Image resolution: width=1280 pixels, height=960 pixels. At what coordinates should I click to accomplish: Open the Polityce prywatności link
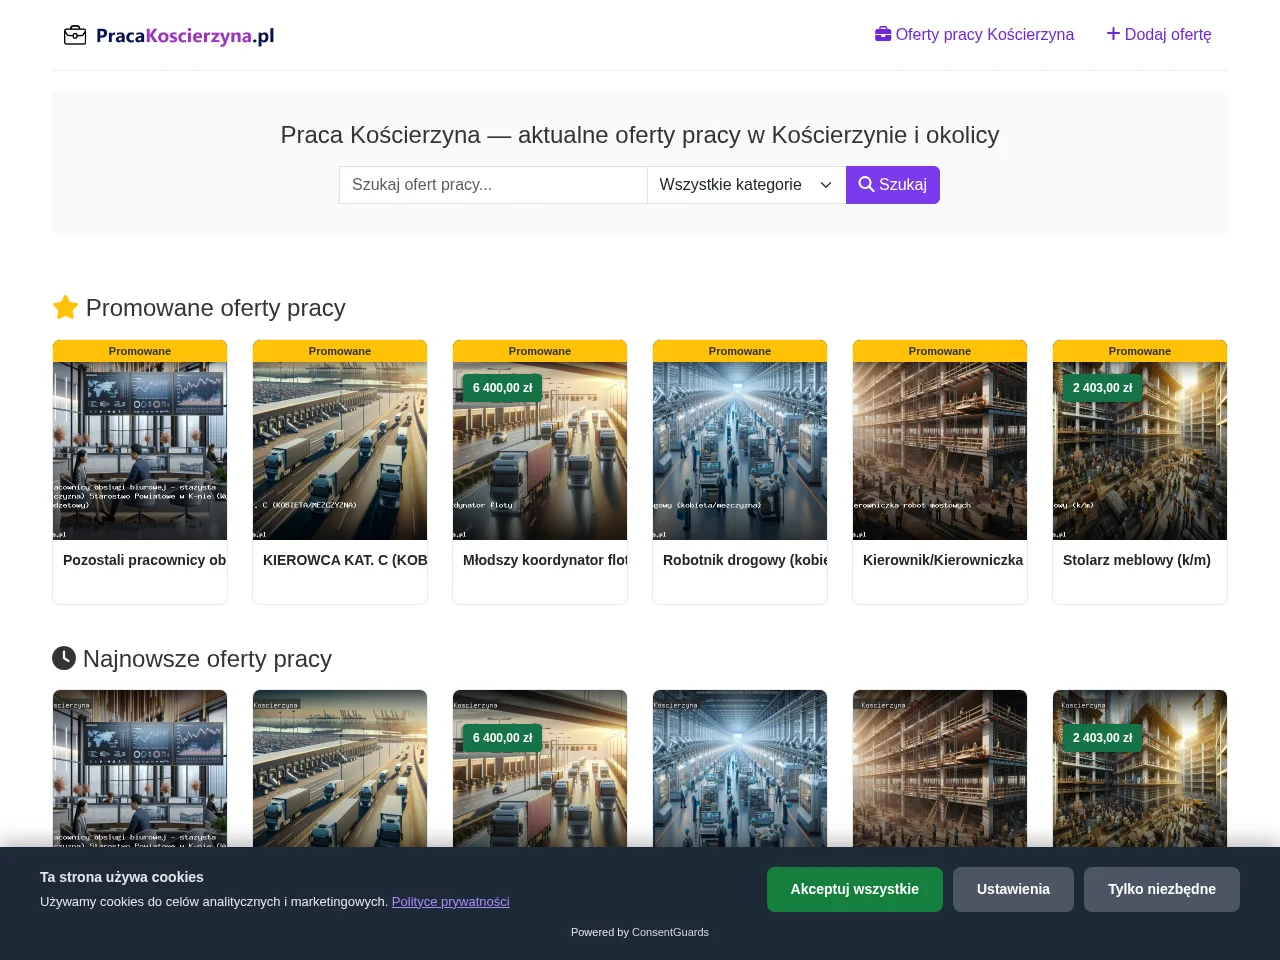(x=450, y=901)
